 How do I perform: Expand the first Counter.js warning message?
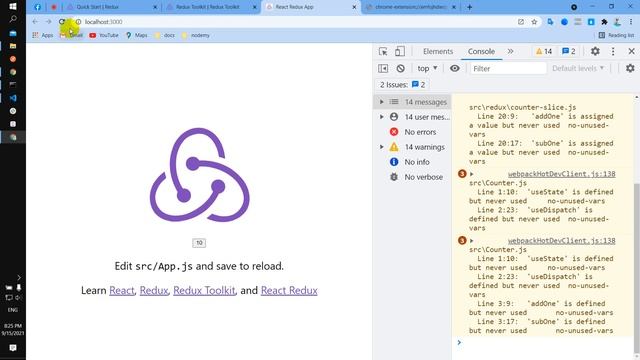pyautogui.click(x=472, y=174)
